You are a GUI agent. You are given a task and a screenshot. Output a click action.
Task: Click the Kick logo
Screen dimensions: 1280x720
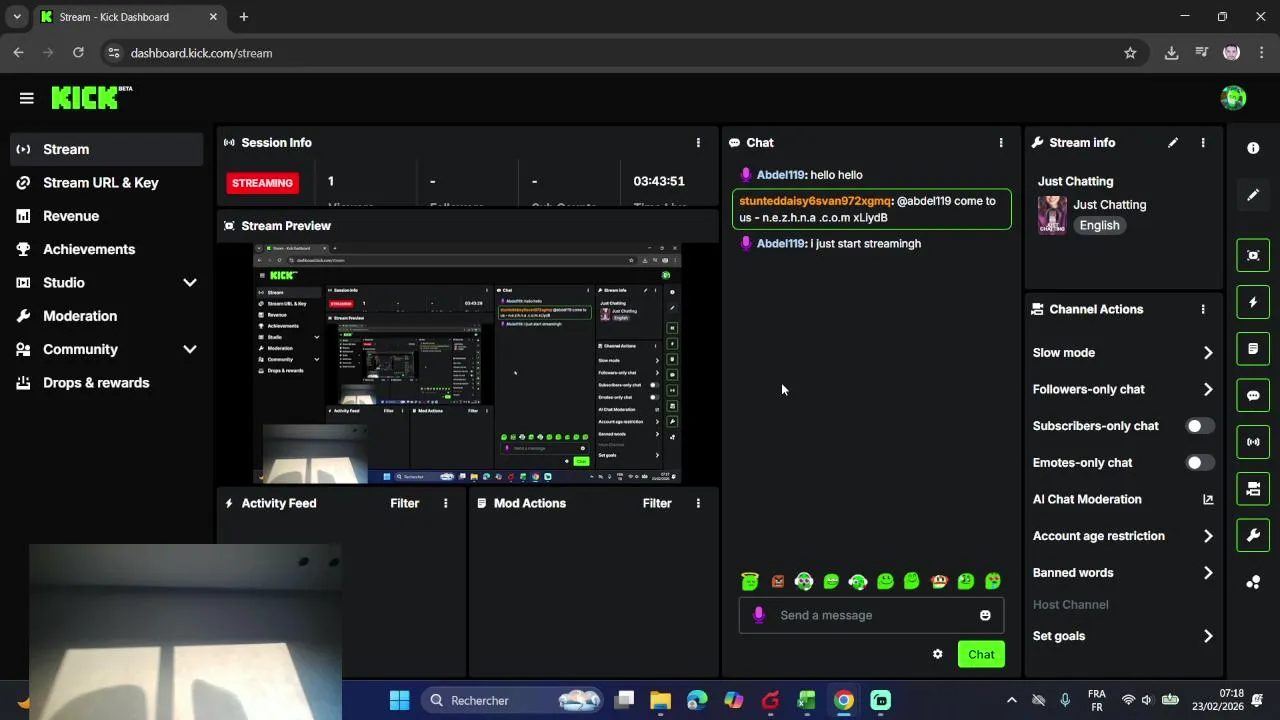pyautogui.click(x=91, y=97)
